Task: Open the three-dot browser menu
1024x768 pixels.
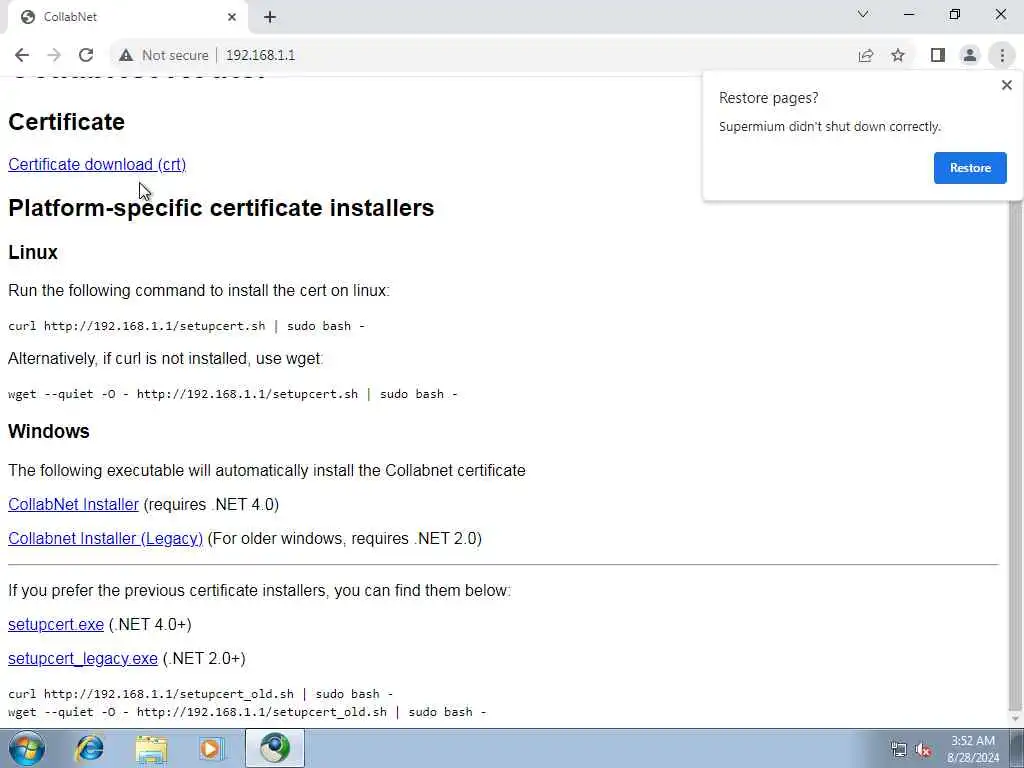Action: [x=1002, y=56]
